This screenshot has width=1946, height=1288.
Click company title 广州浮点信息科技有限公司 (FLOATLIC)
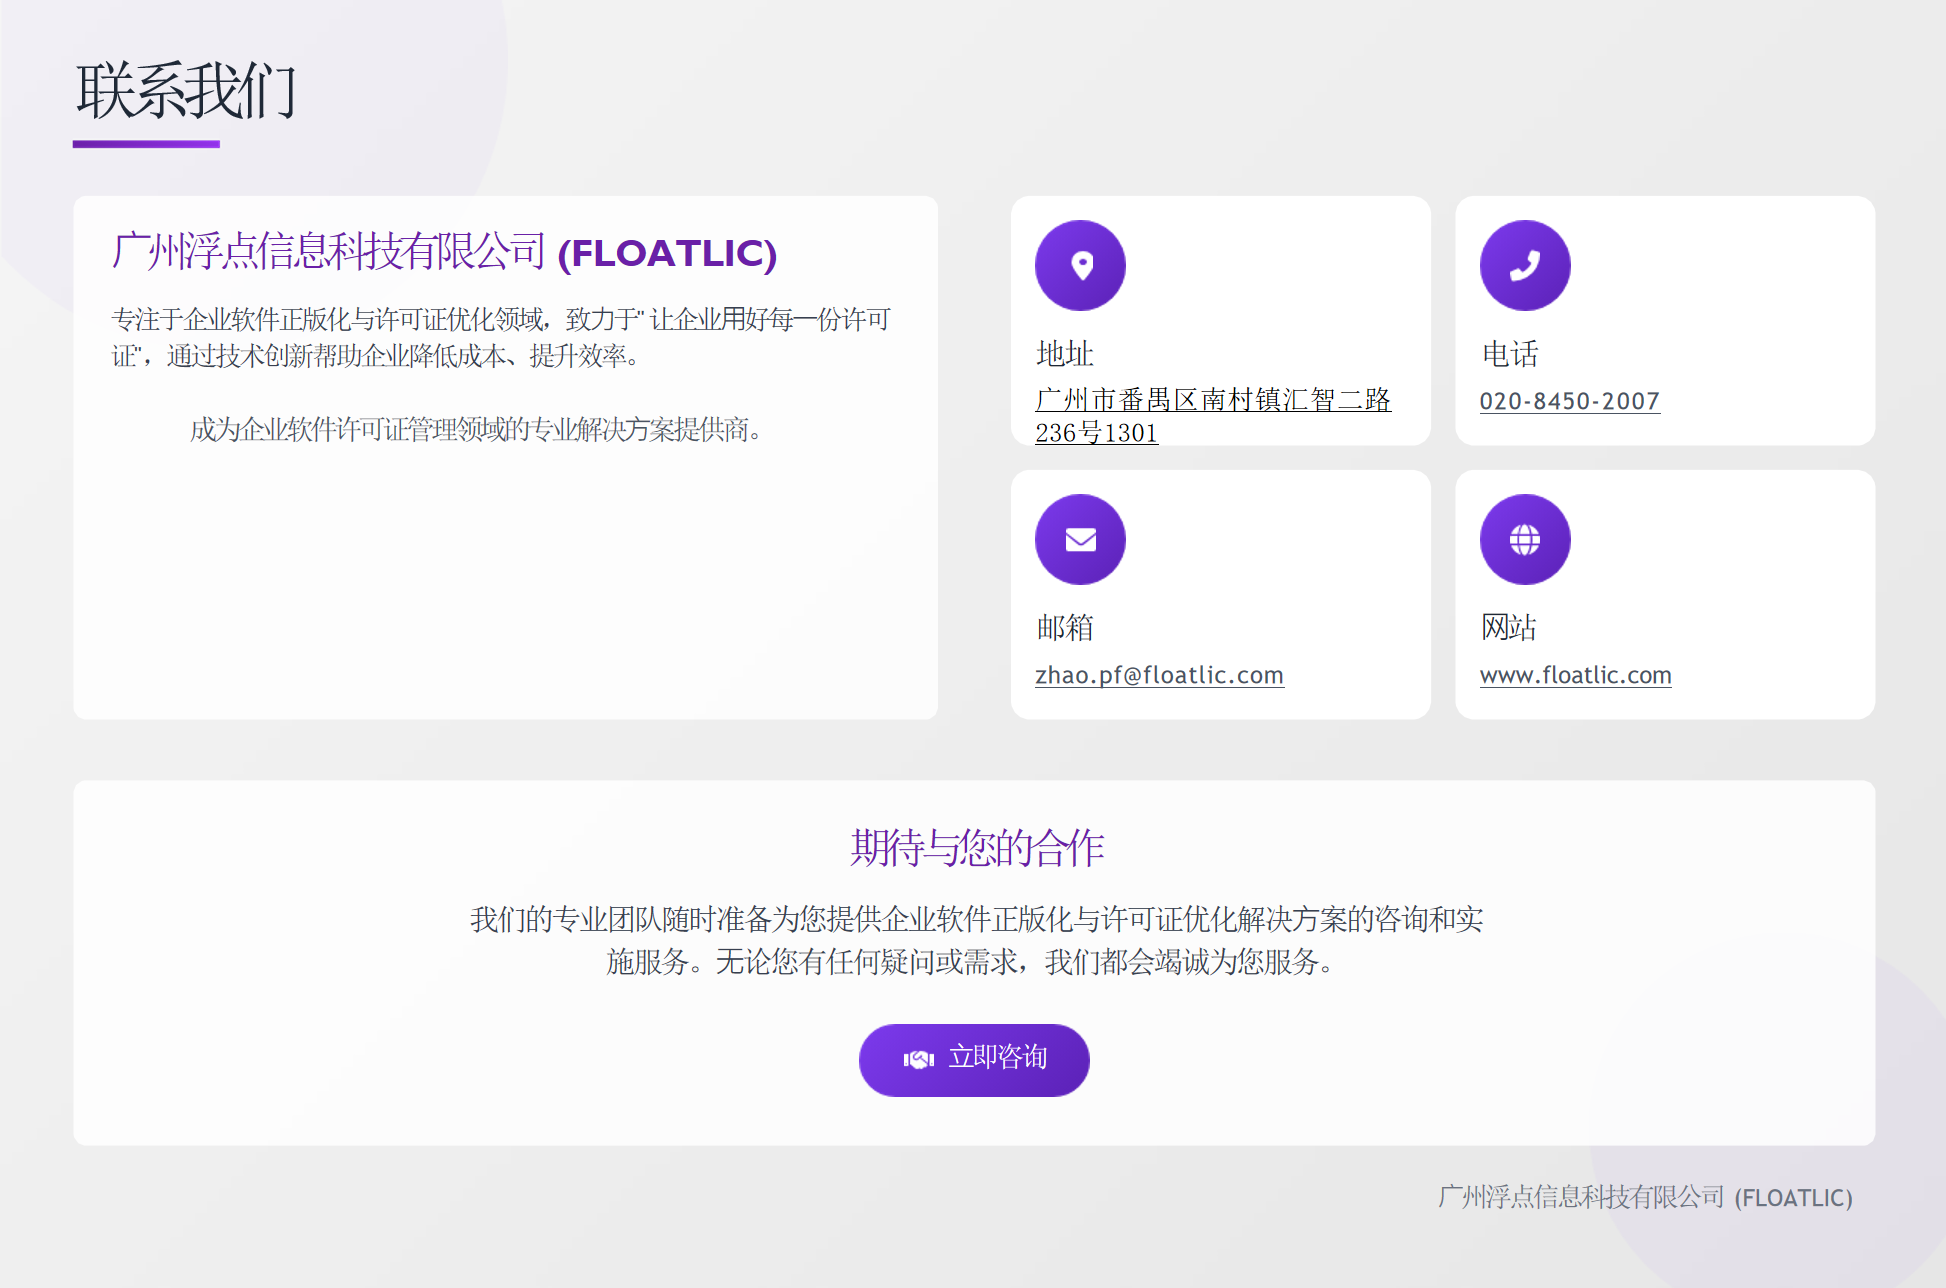tap(444, 252)
